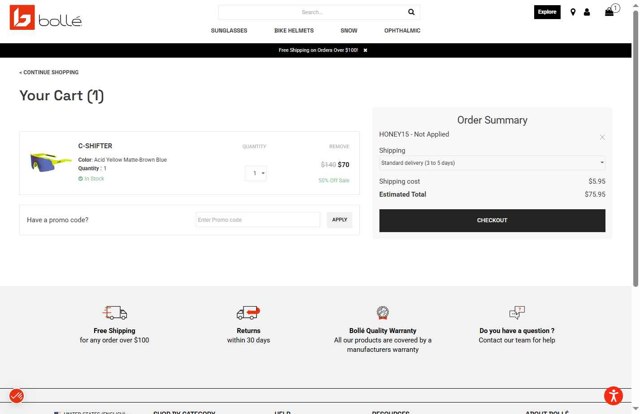Click the red round badge icon at bottom left
640x414 pixels.
pyautogui.click(x=16, y=396)
